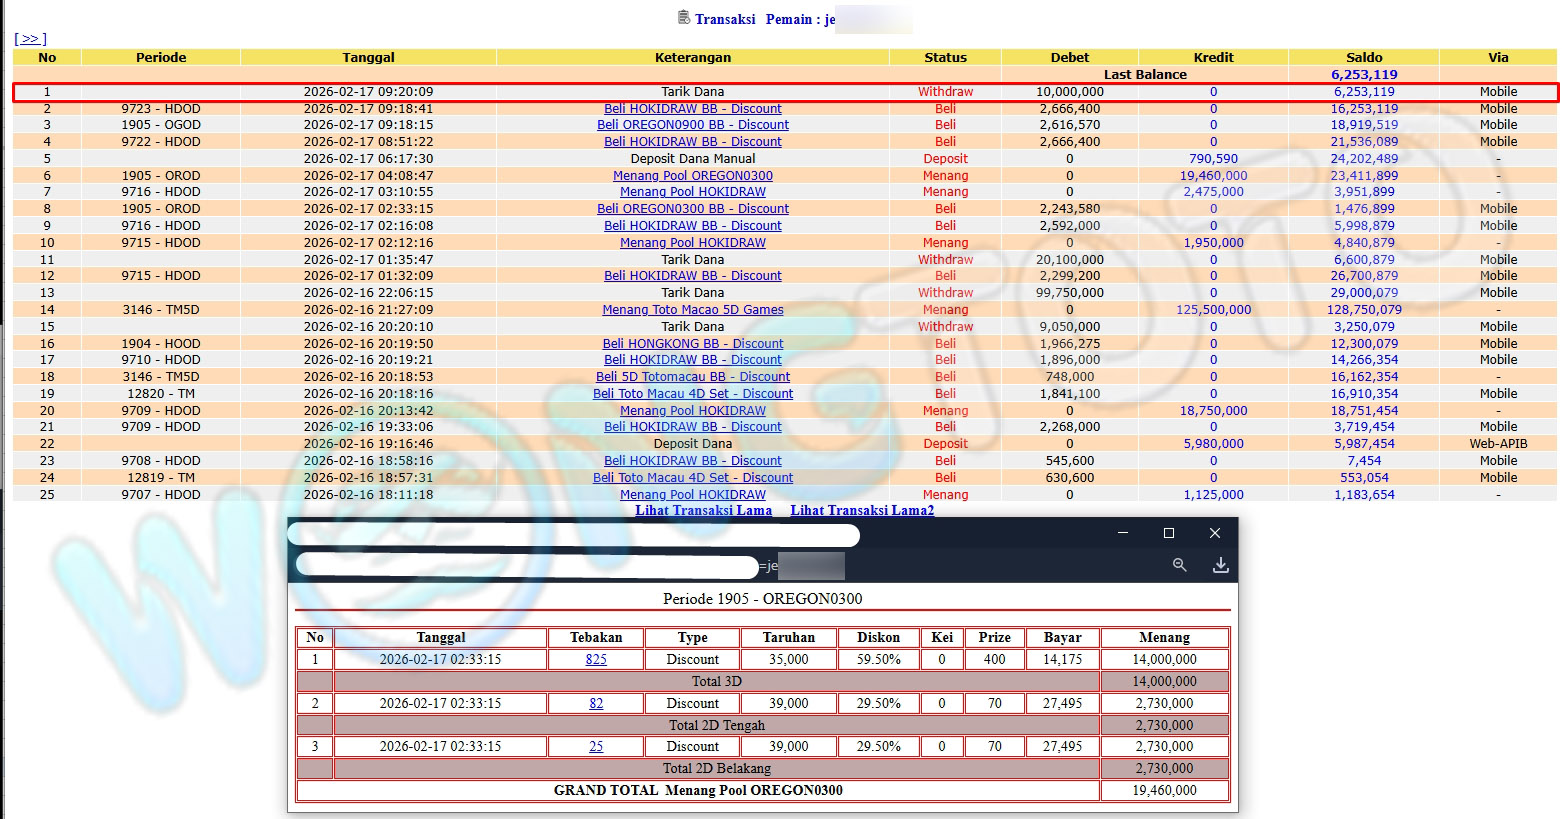Image resolution: width=1562 pixels, height=819 pixels.
Task: Open Lihat Transaksi Lama2 link
Action: click(x=862, y=510)
